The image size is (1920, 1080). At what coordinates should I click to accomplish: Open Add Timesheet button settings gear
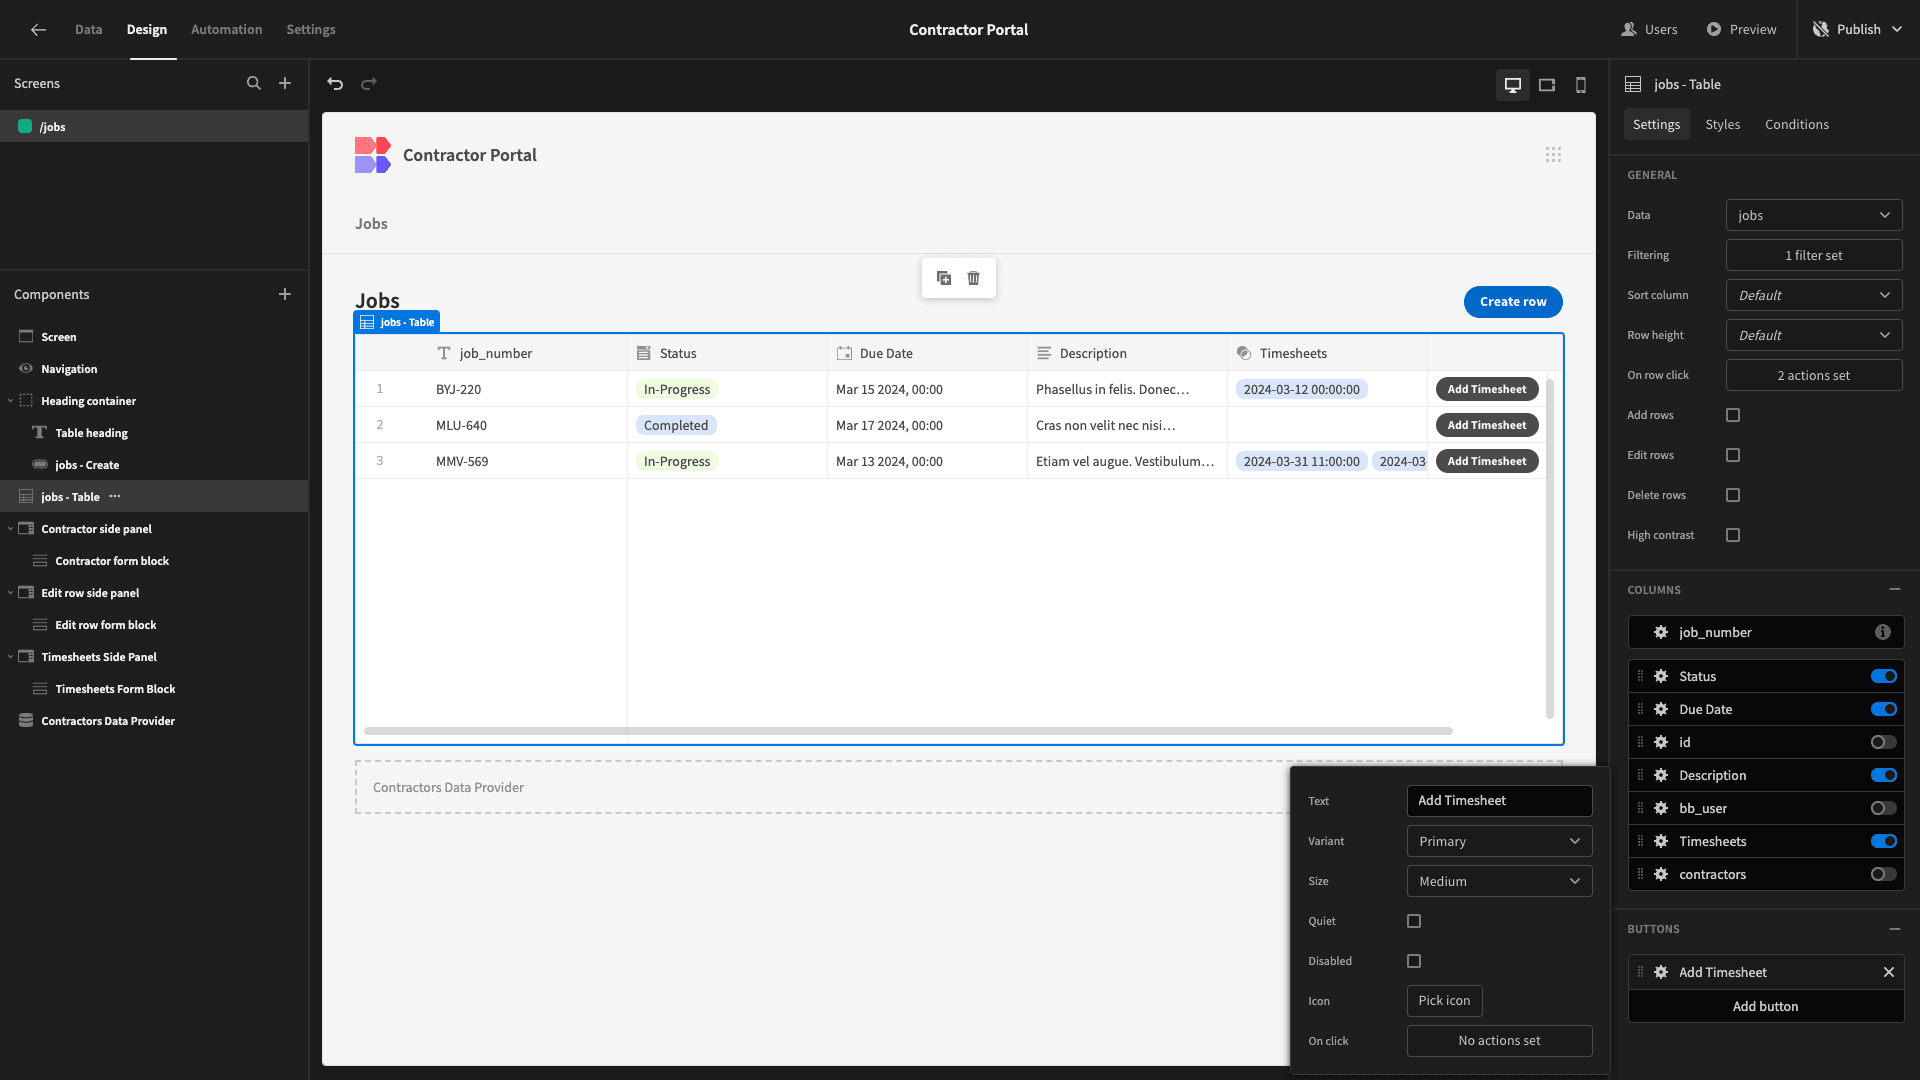(1661, 973)
